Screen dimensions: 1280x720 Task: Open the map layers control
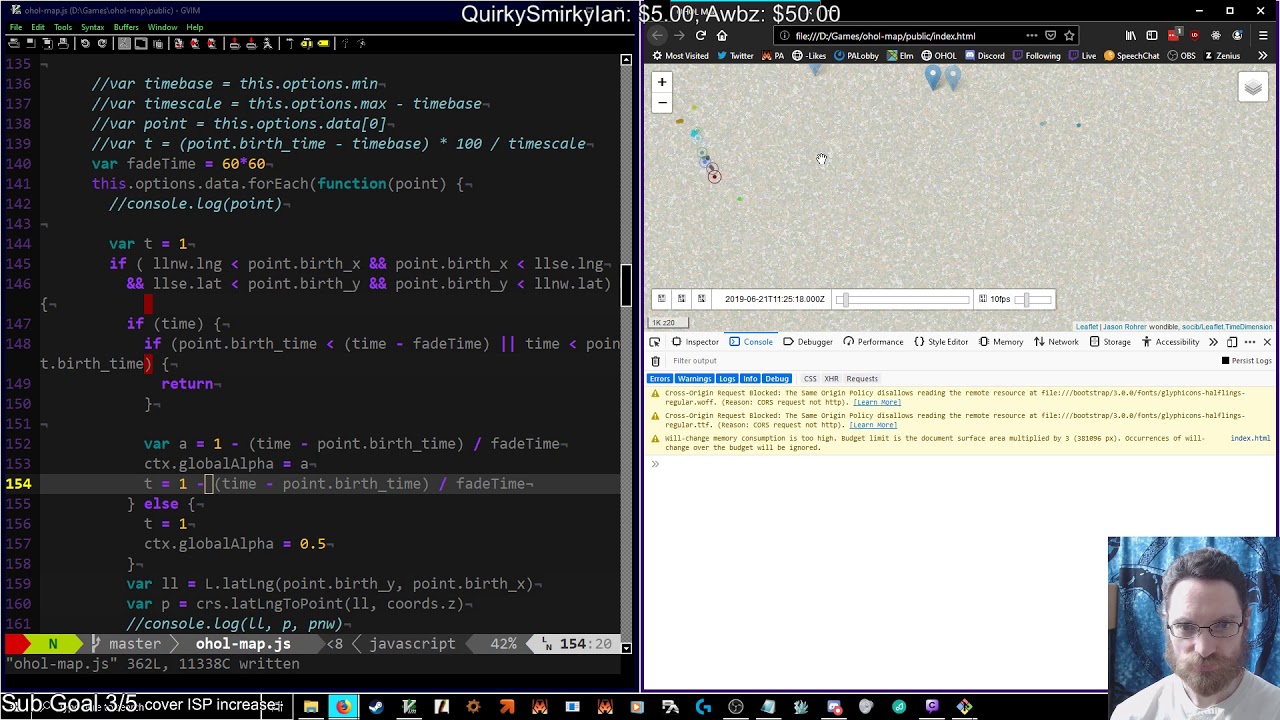pos(1253,88)
